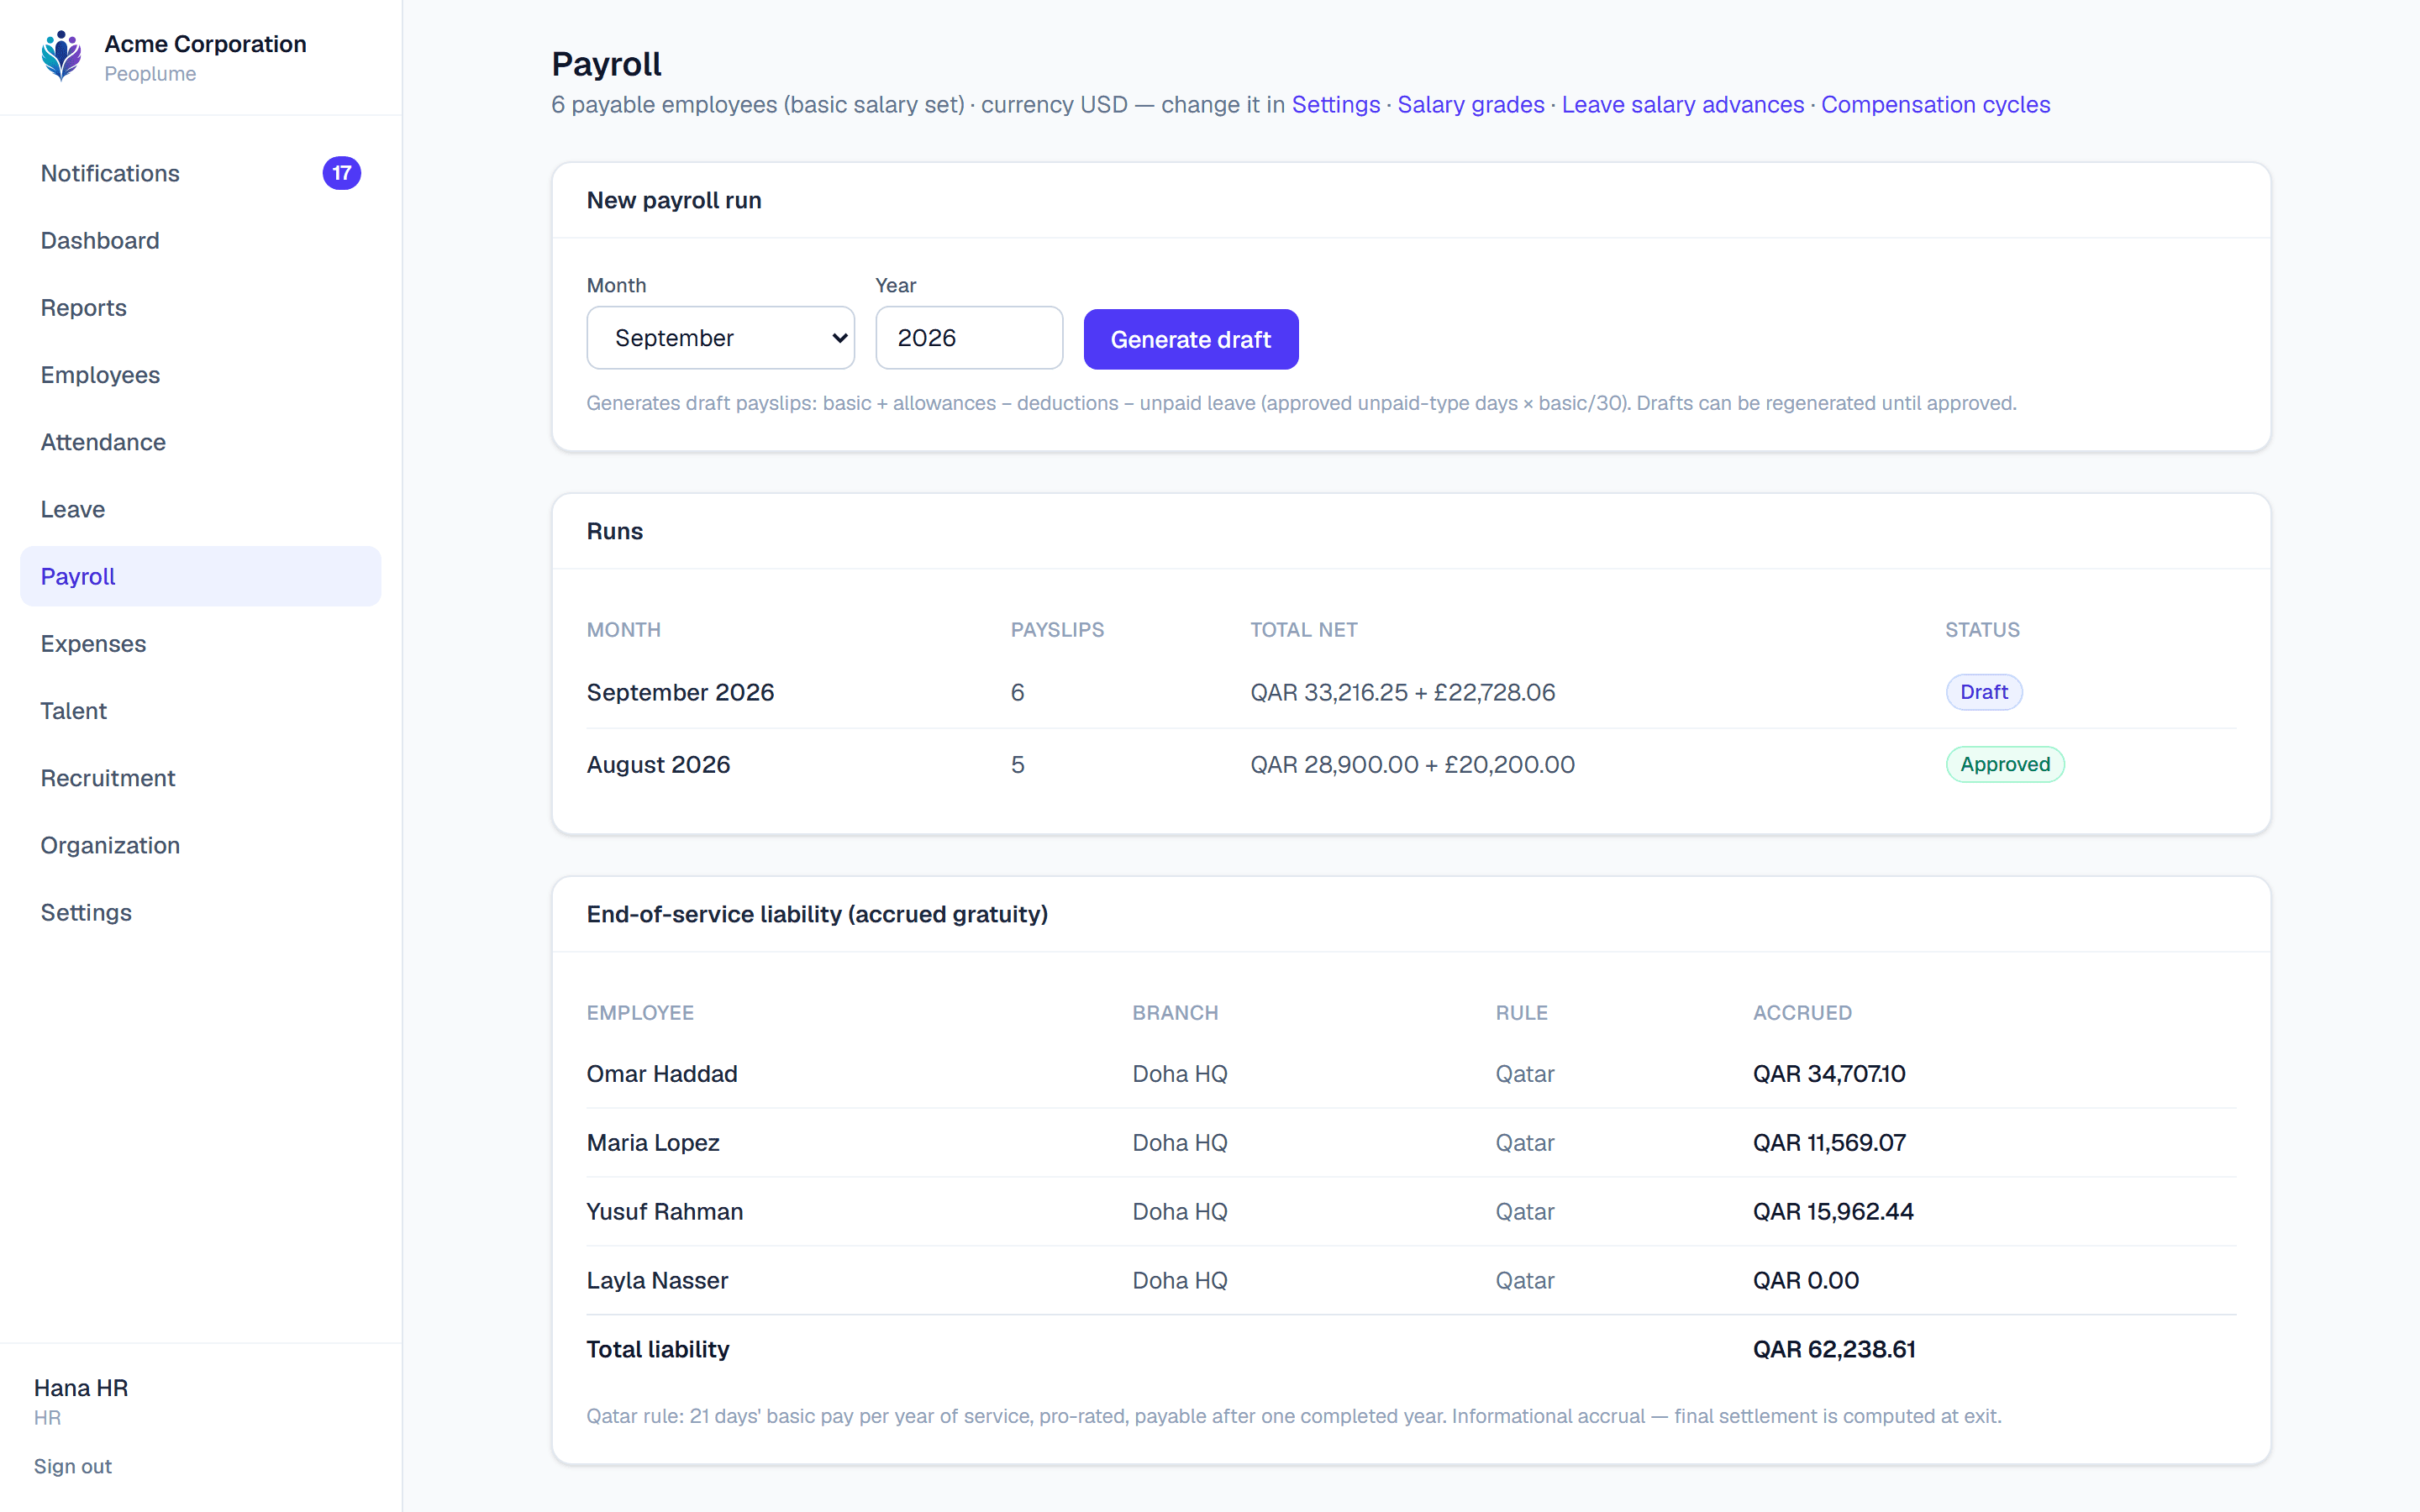Select employee Maria Lopez
This screenshot has width=2420, height=1512.
point(652,1142)
